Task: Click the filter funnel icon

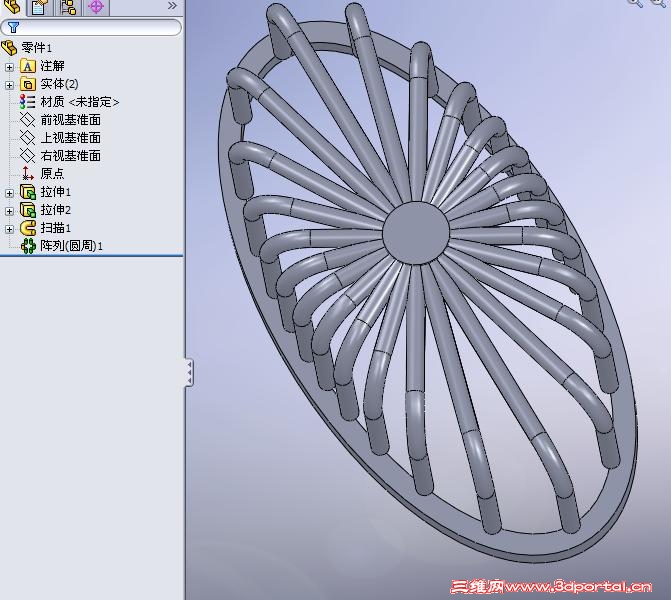Action: click(x=13, y=28)
